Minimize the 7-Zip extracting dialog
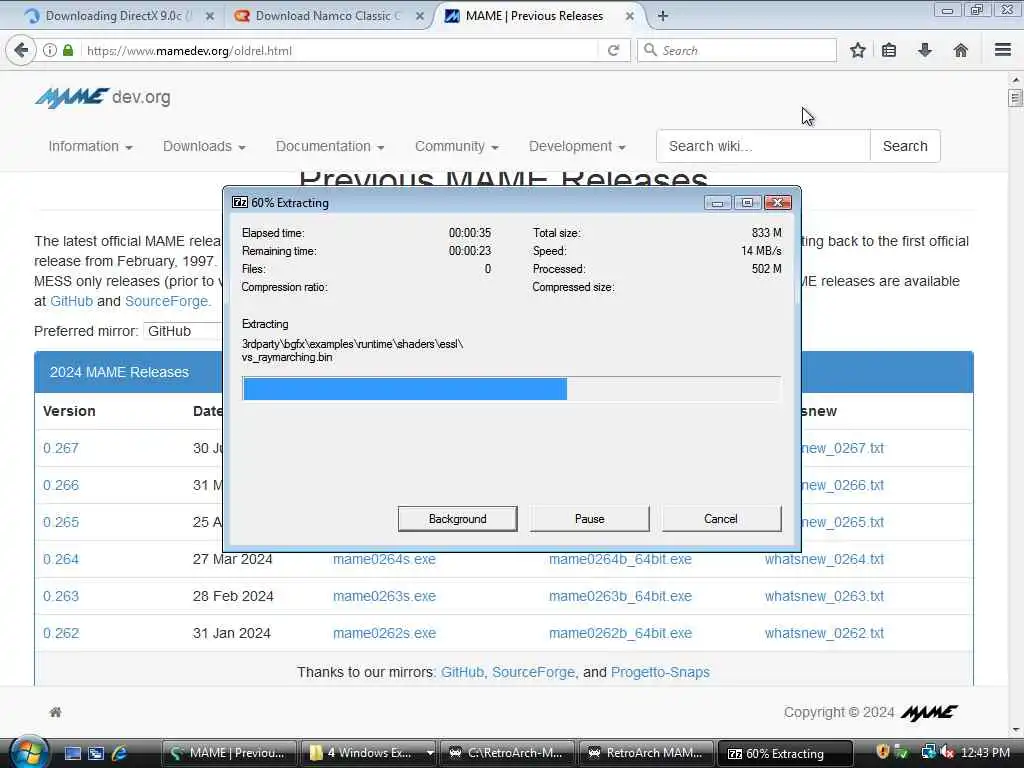 [x=717, y=203]
